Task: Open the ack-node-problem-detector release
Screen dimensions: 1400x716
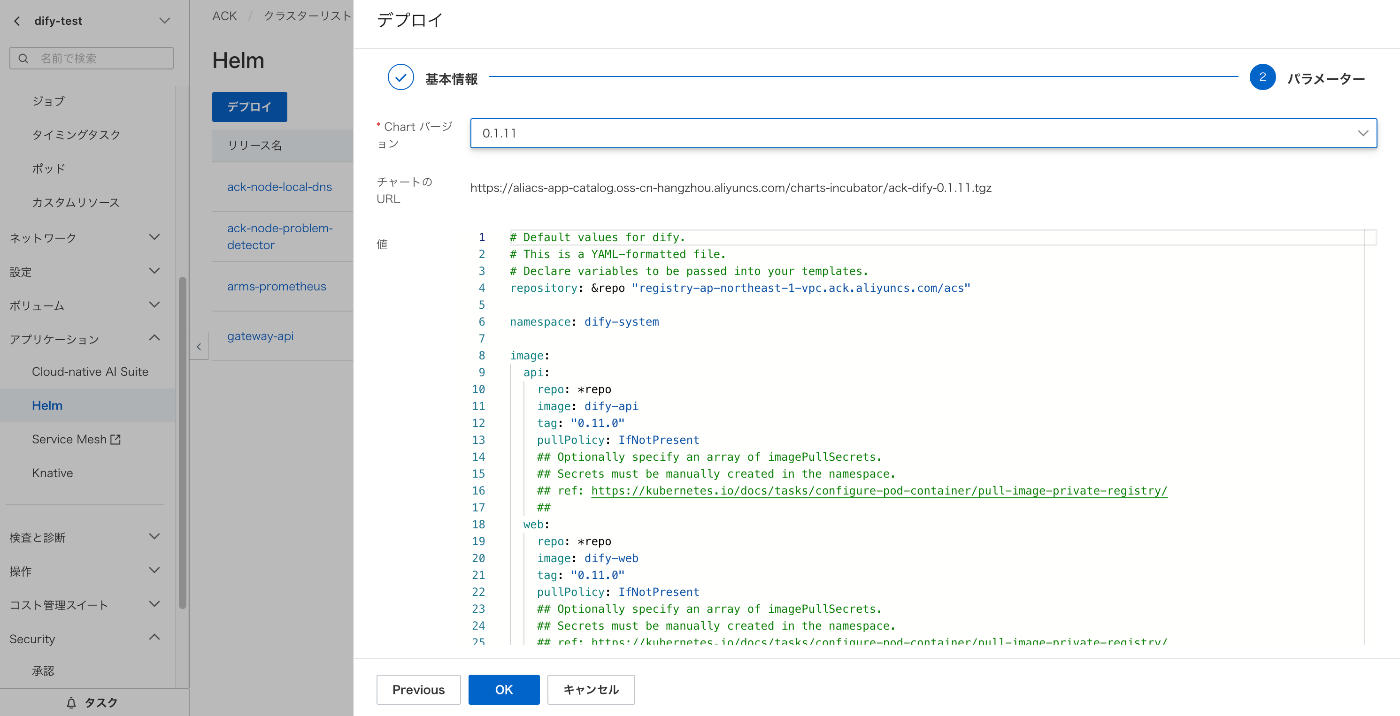Action: pos(279,237)
